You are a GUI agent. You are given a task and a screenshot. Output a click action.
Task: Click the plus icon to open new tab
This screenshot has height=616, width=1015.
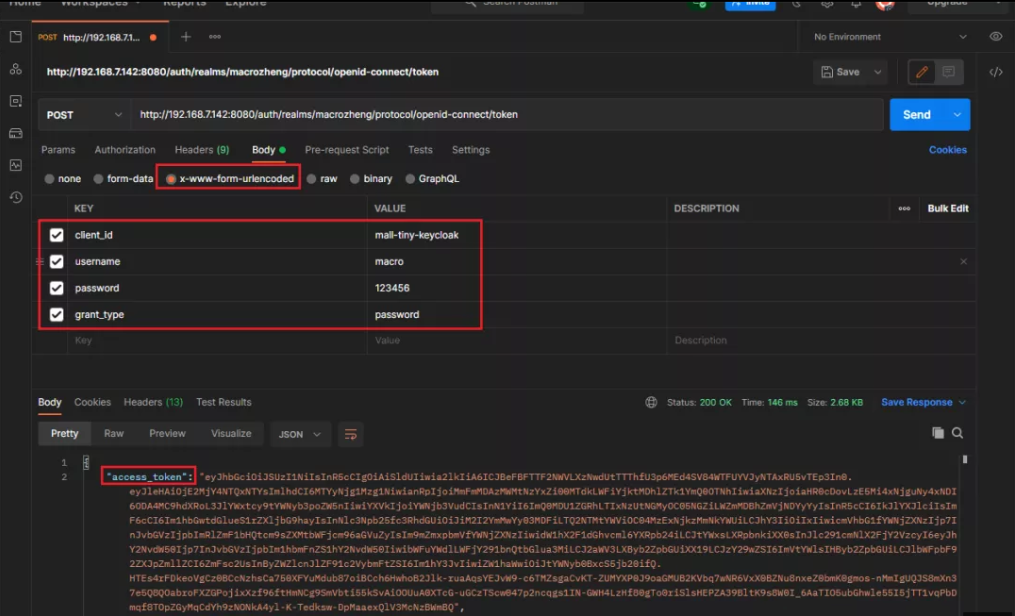(186, 37)
